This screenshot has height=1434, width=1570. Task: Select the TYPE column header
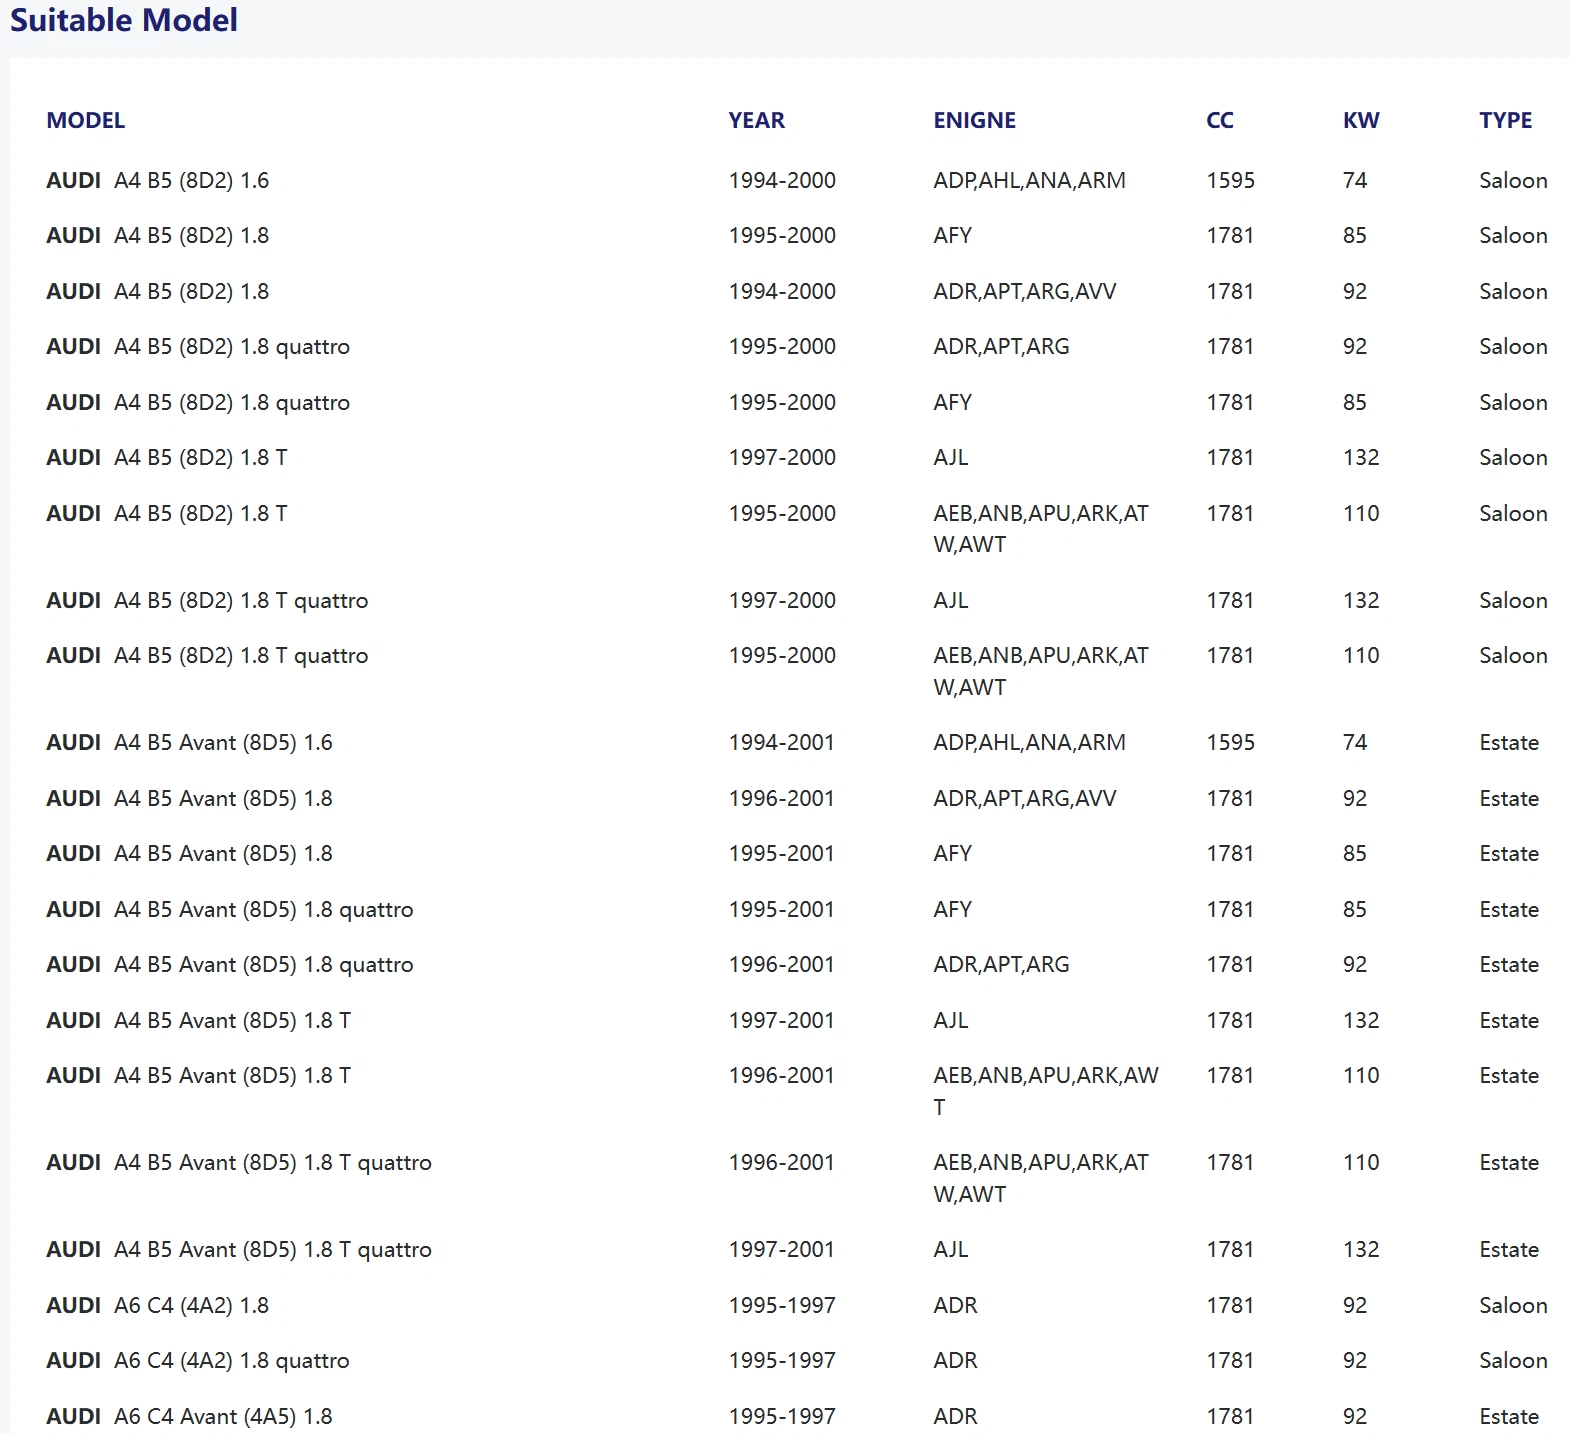(x=1506, y=121)
